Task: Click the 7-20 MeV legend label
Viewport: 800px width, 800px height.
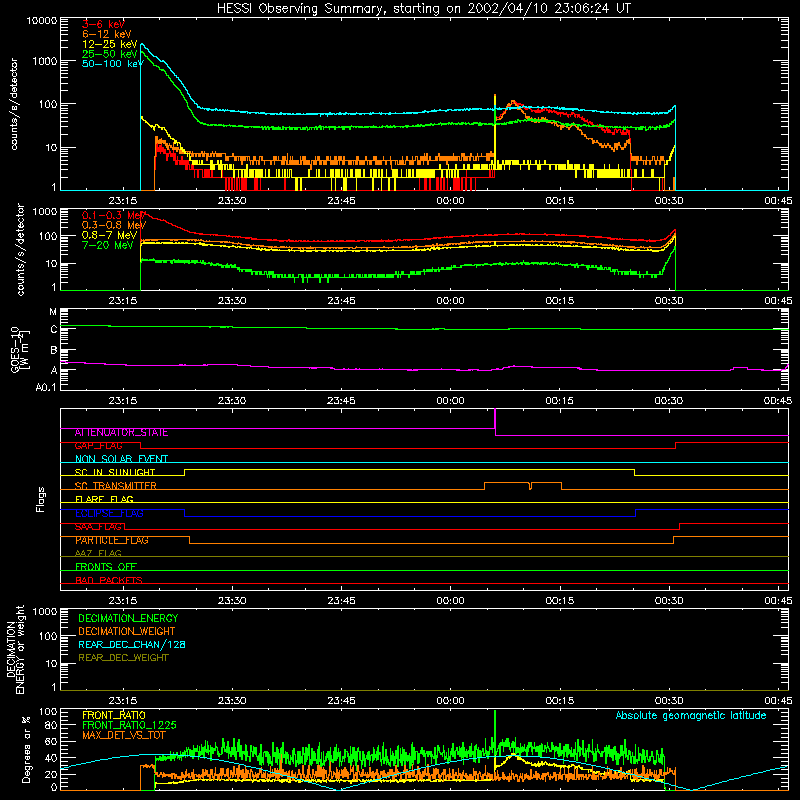Action: 108,245
